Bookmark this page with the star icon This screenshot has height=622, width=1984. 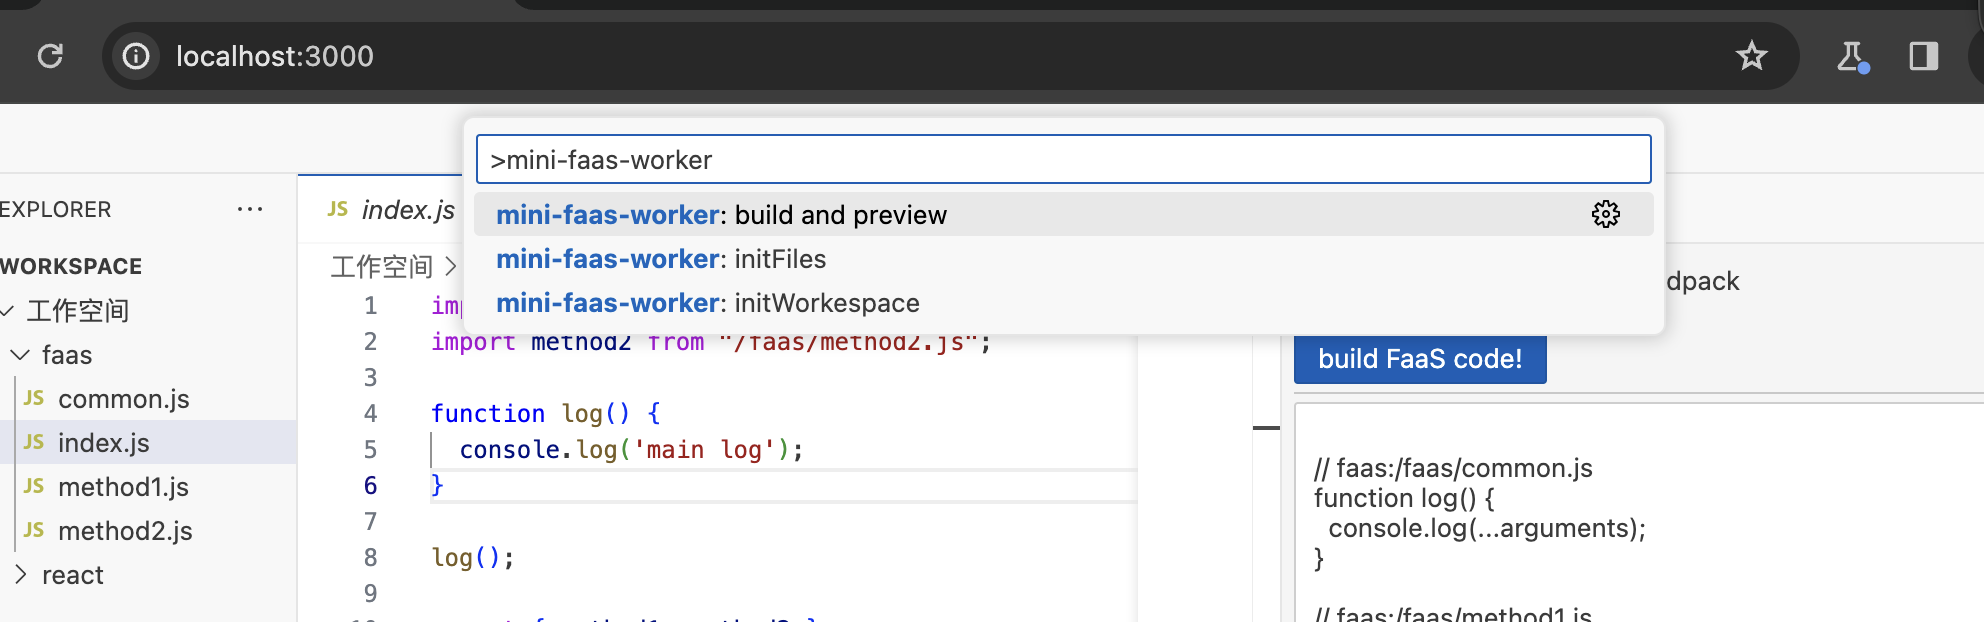tap(1751, 56)
